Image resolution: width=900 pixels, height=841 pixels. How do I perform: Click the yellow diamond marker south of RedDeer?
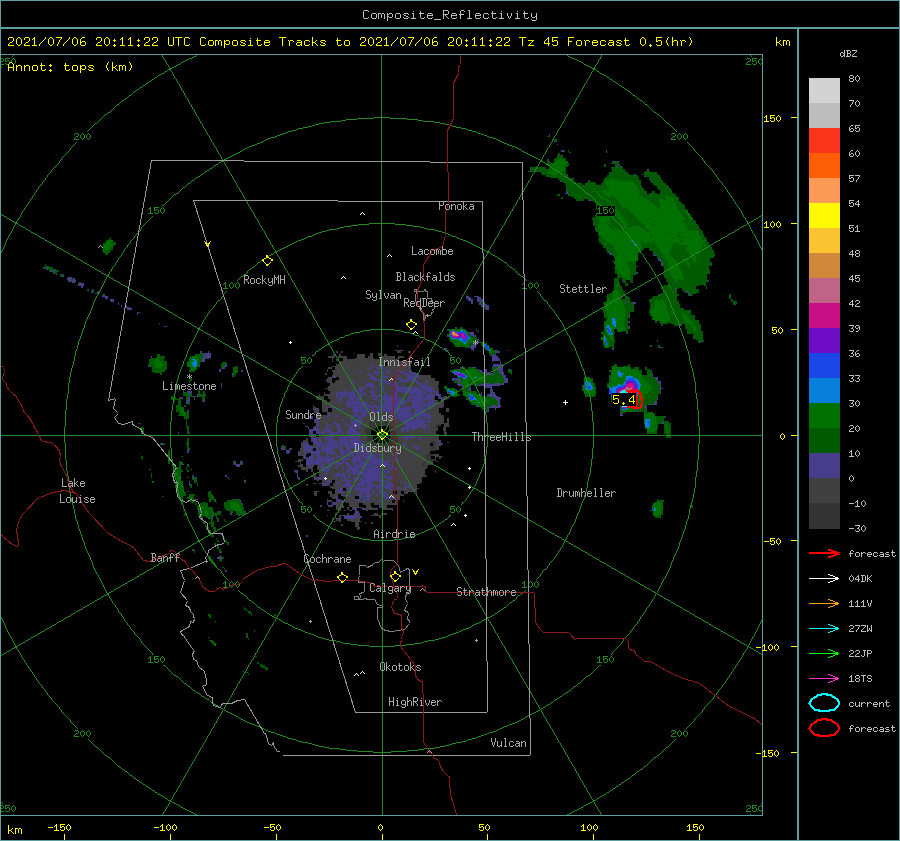click(x=411, y=324)
